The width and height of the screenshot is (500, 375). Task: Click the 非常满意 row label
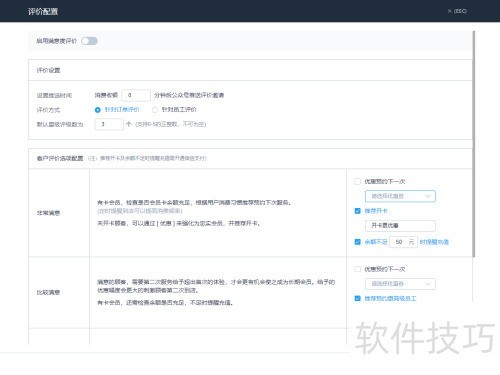pos(48,213)
